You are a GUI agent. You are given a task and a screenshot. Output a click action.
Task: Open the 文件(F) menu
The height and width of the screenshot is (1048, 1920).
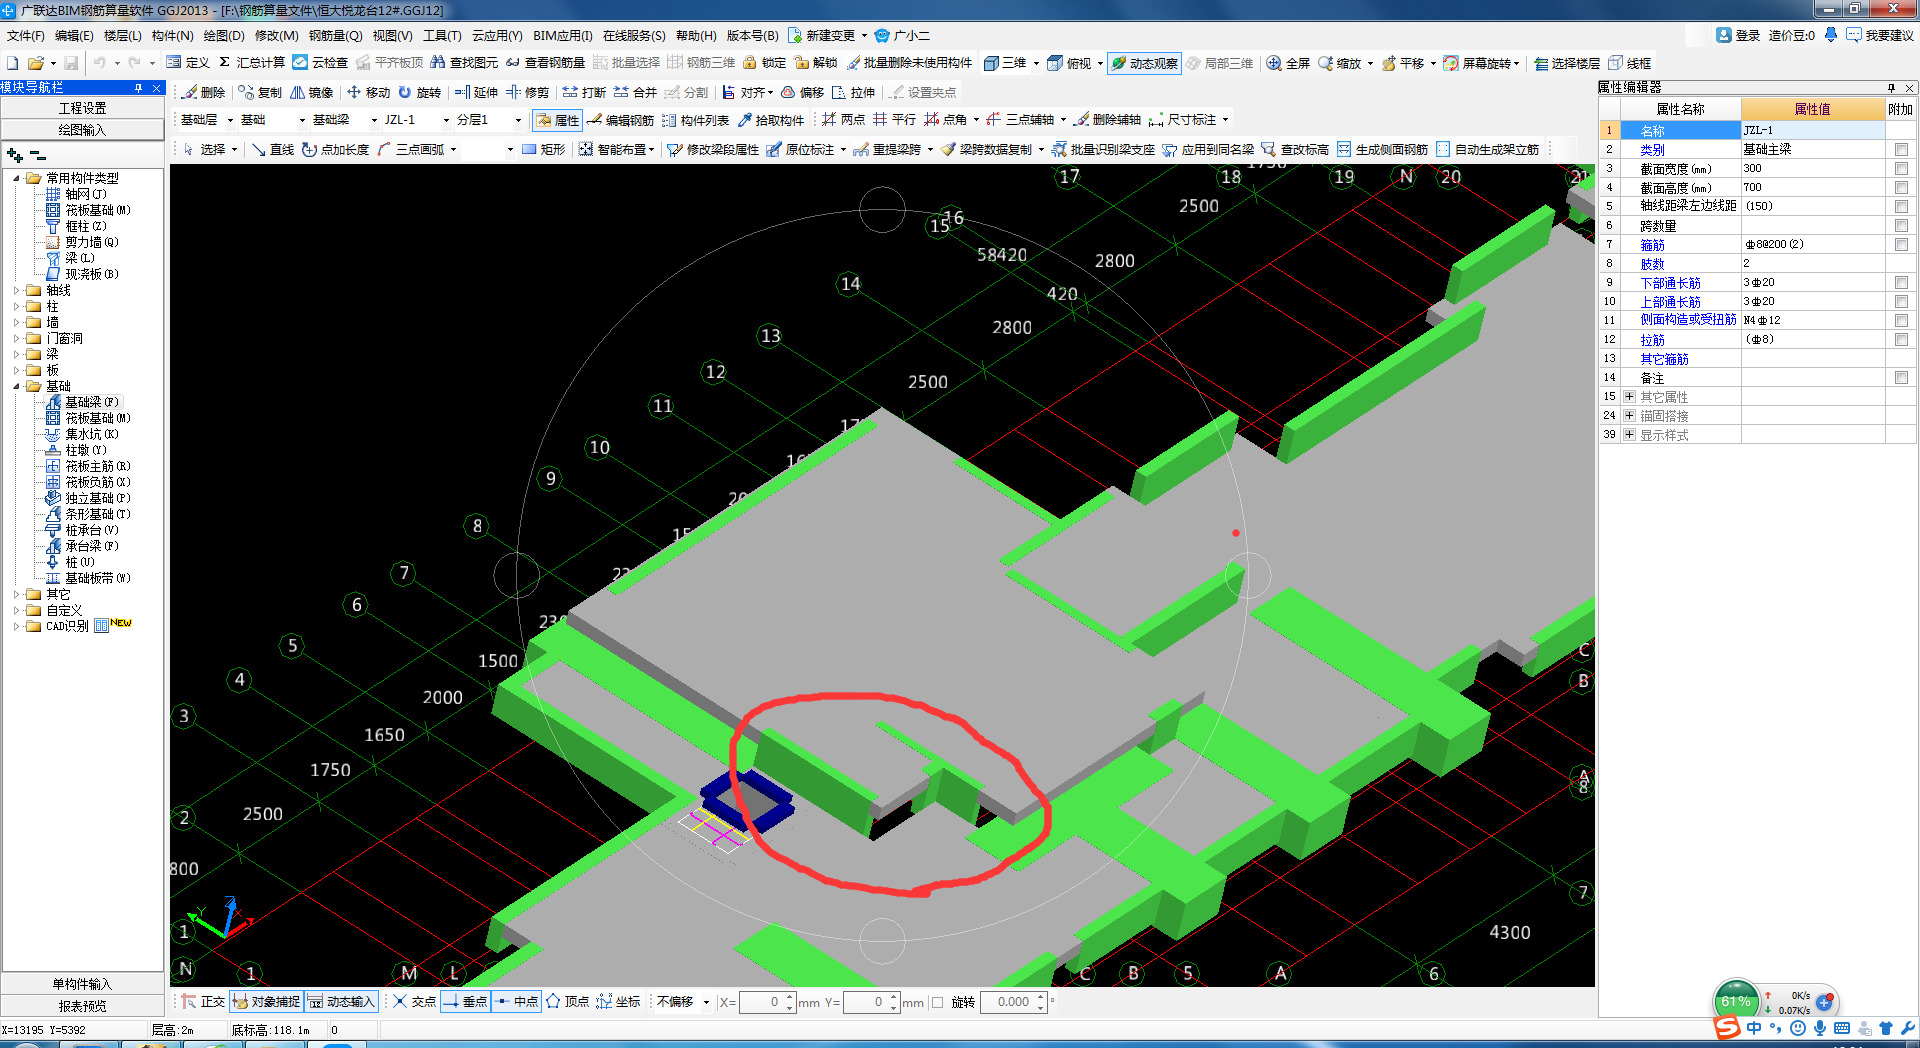25,35
